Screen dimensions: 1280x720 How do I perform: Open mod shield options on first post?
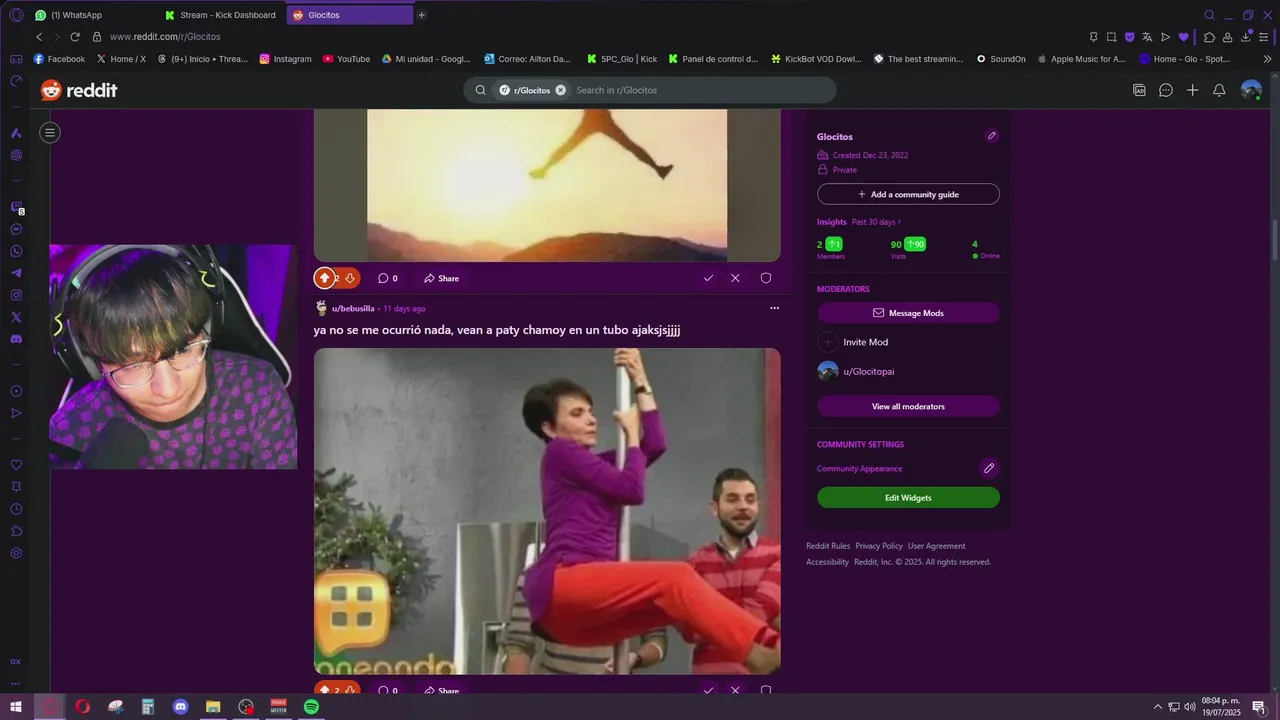click(x=766, y=278)
